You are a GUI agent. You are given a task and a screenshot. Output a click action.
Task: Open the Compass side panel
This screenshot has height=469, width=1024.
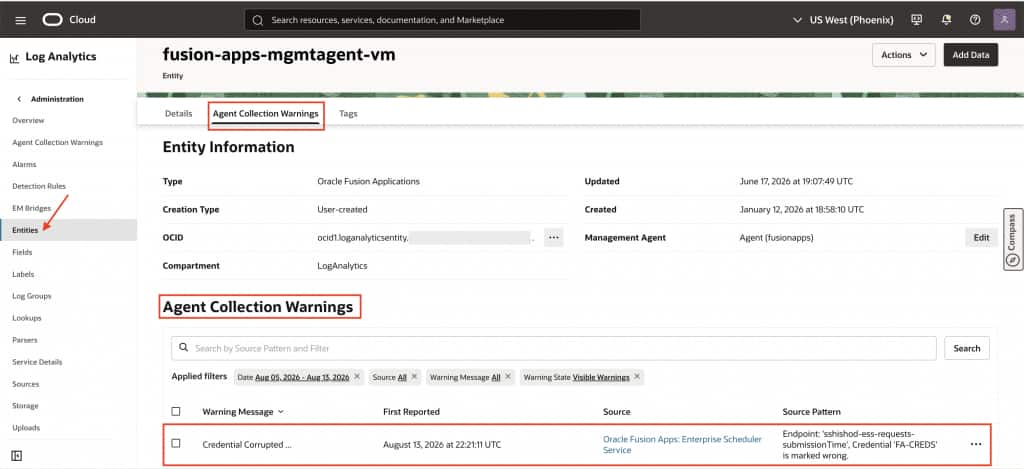click(x=1012, y=239)
